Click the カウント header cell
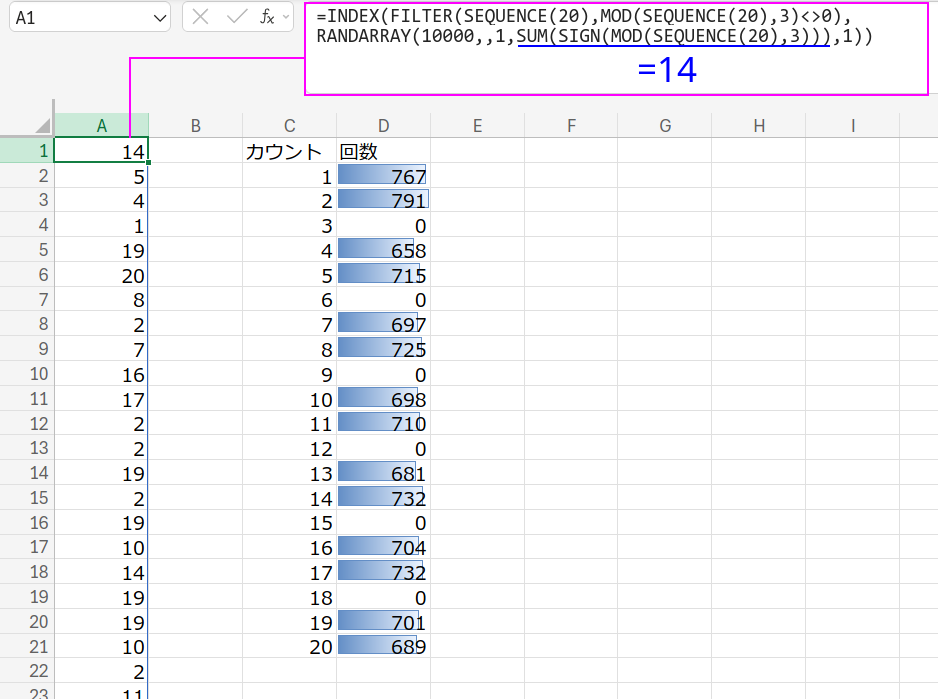The image size is (938, 699). coord(289,151)
